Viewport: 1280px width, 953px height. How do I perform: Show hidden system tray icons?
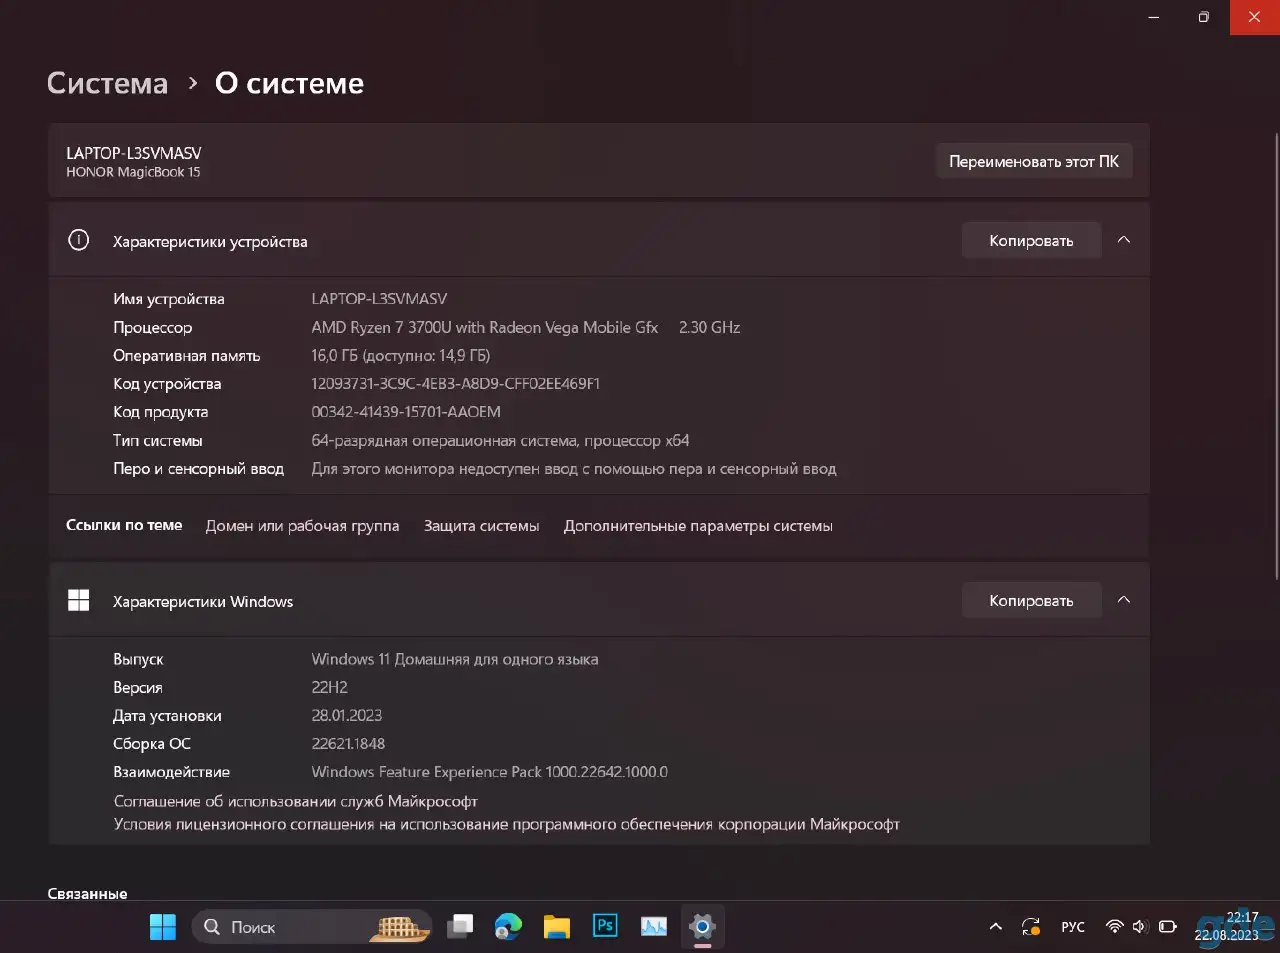(995, 927)
